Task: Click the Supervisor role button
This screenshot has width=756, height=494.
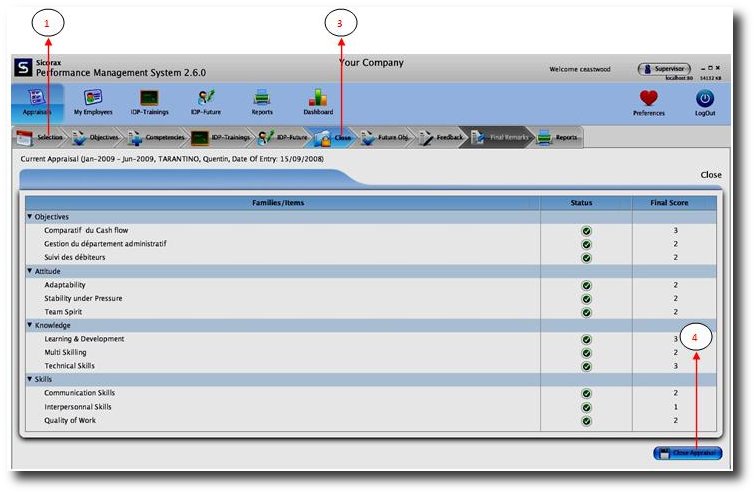Action: tap(664, 69)
